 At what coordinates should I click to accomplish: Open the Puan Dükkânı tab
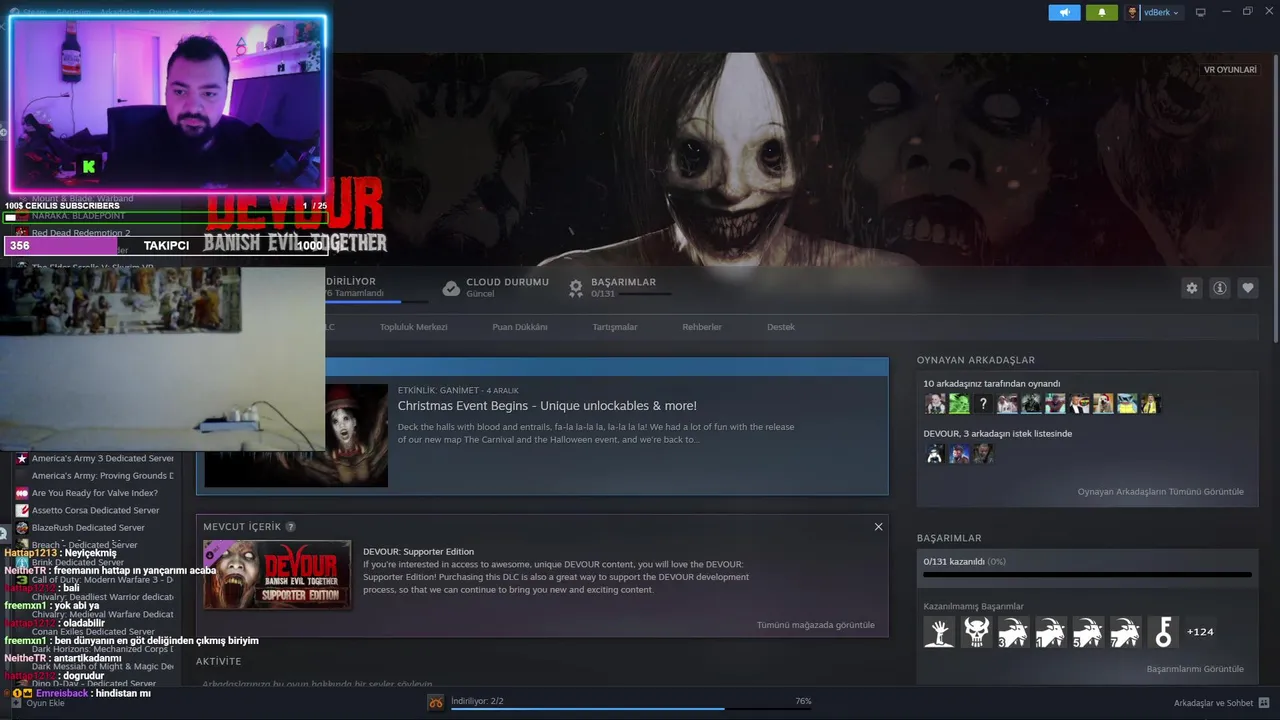[x=520, y=327]
